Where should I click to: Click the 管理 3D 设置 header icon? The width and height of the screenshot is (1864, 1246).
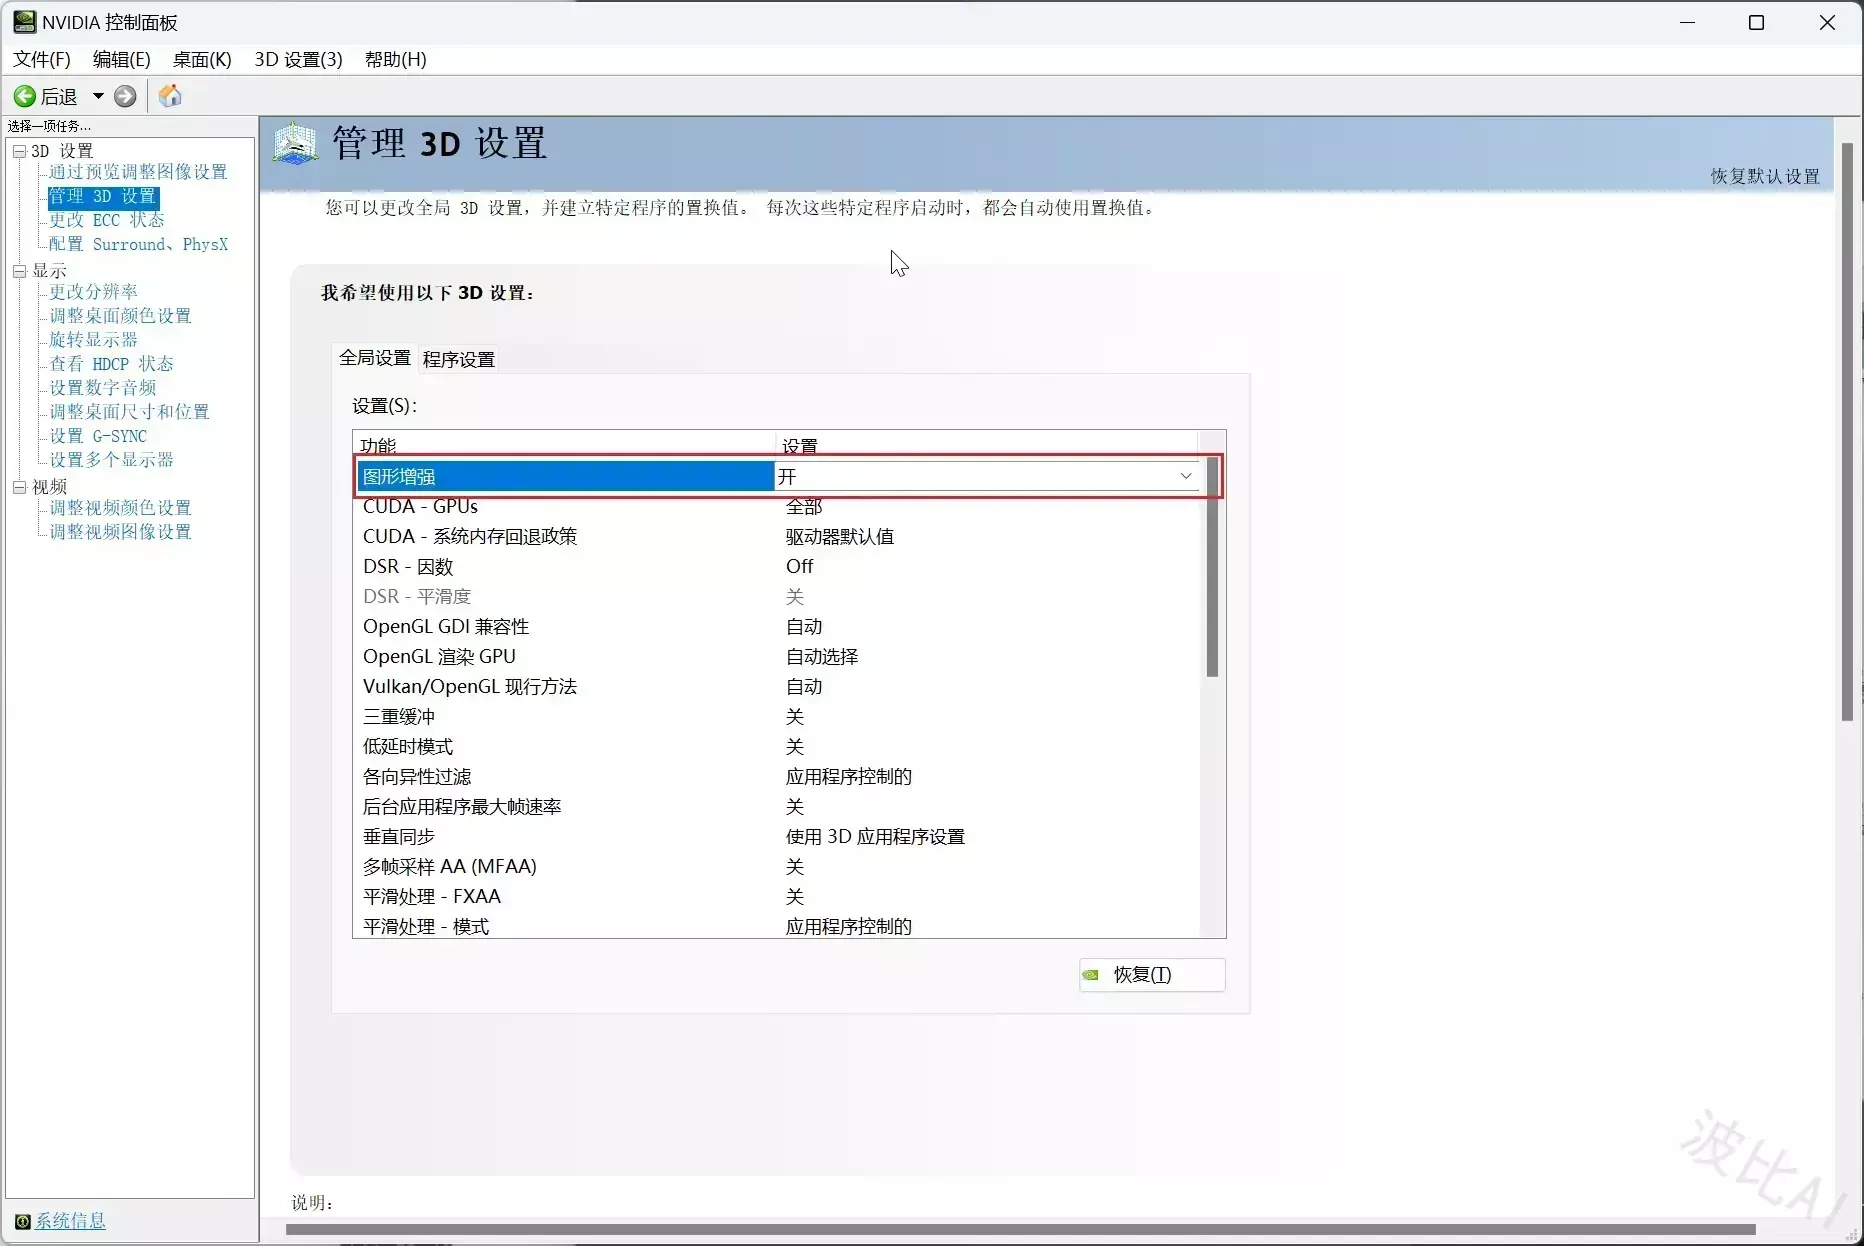(x=295, y=144)
